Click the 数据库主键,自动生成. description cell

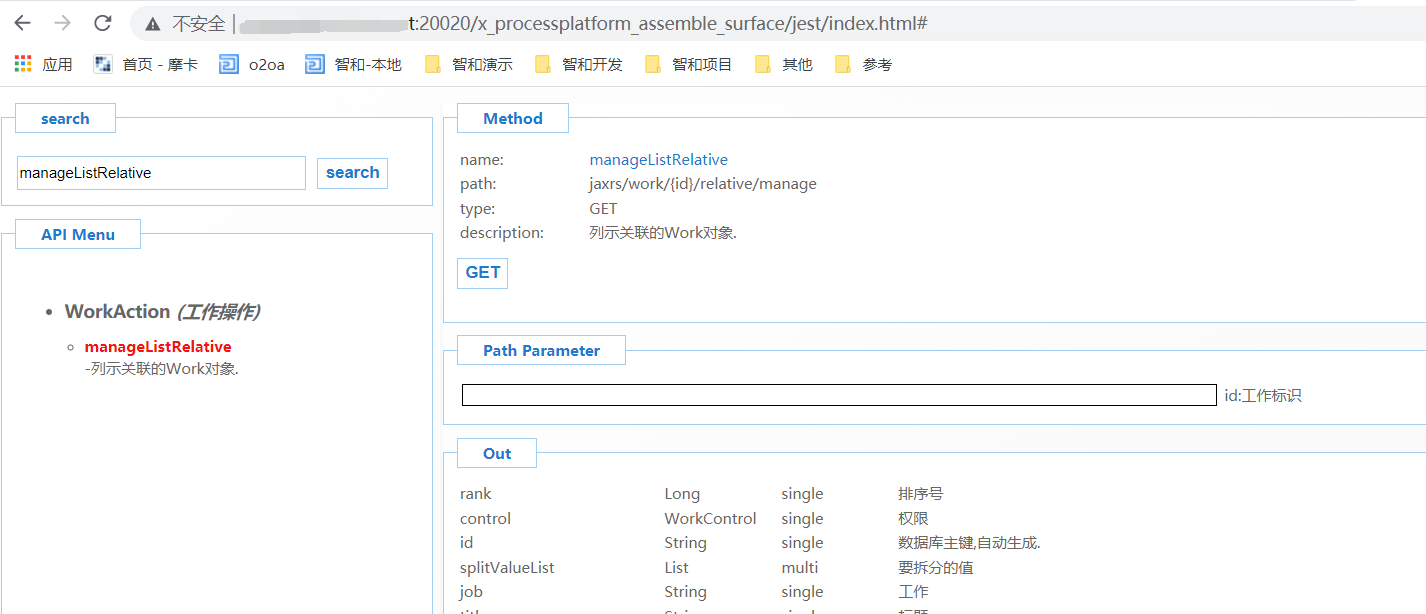pos(970,543)
